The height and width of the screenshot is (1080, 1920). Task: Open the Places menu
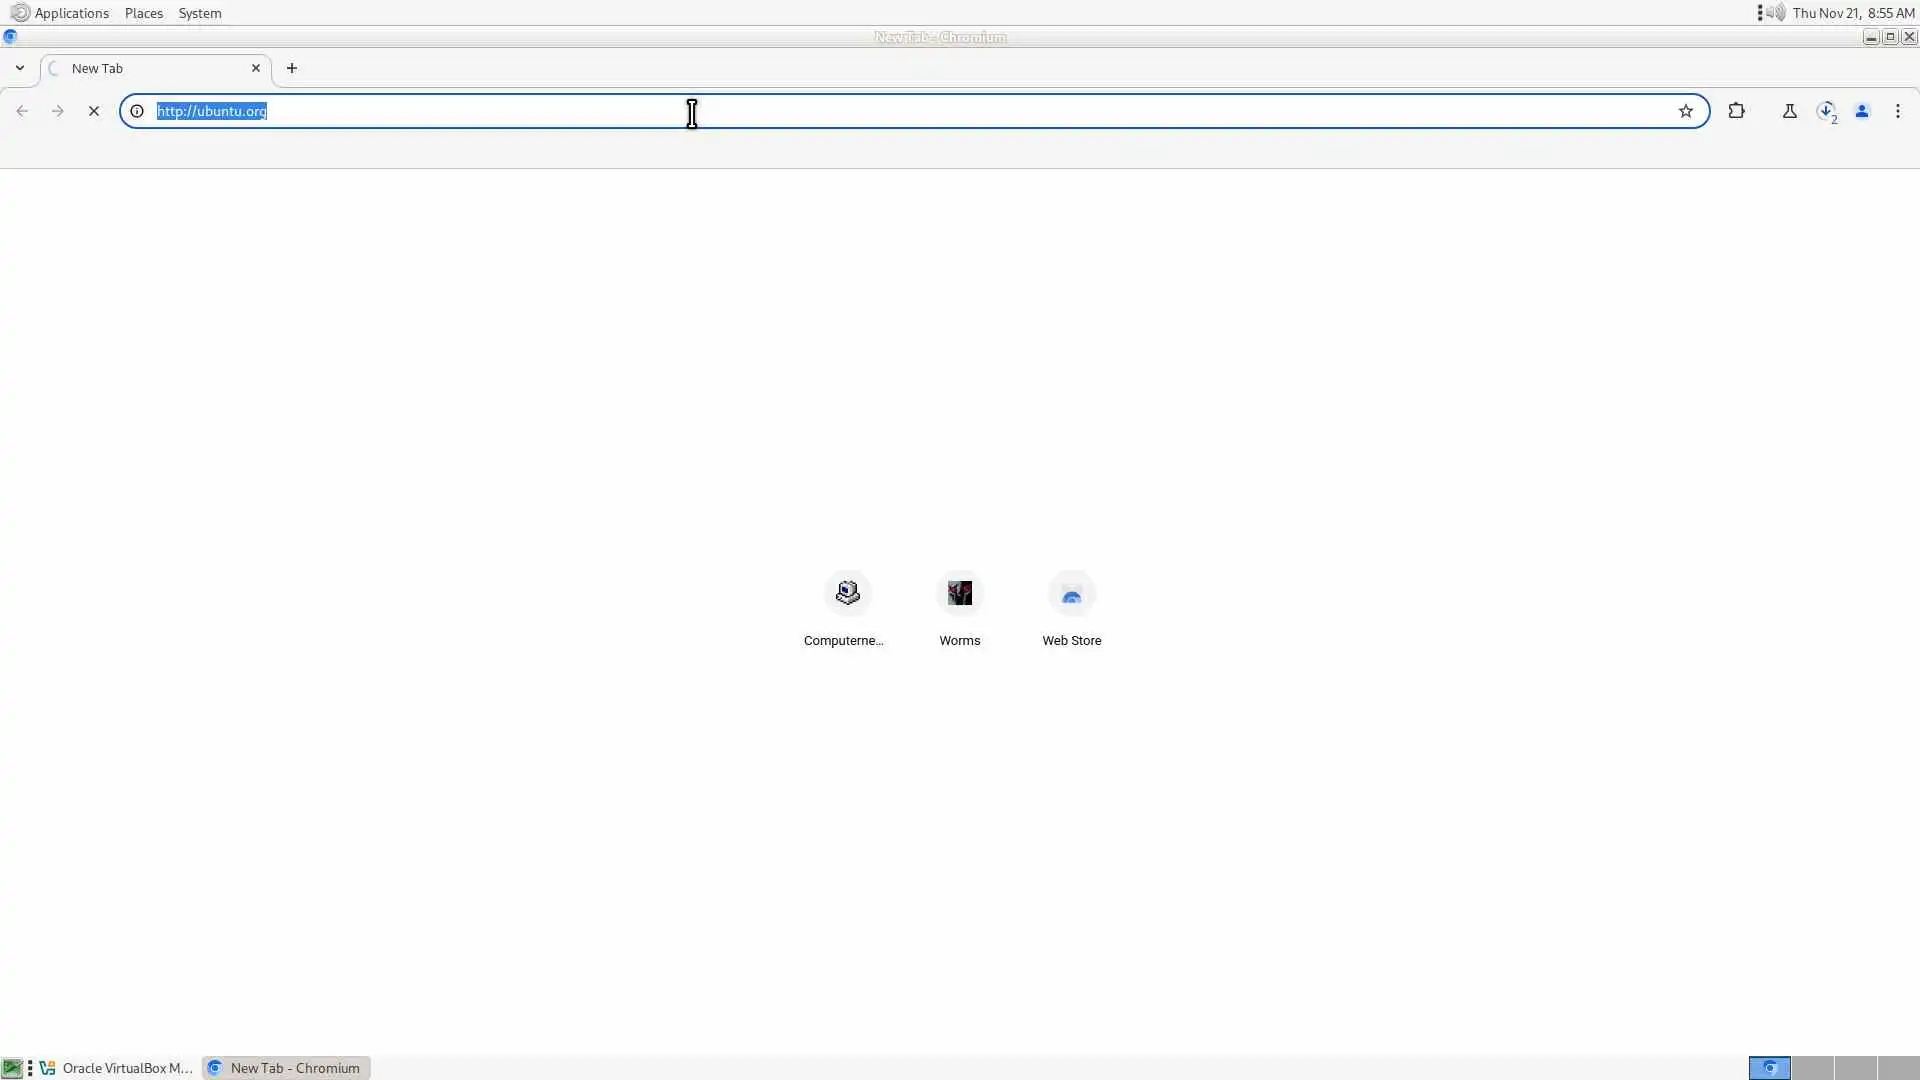click(x=144, y=13)
